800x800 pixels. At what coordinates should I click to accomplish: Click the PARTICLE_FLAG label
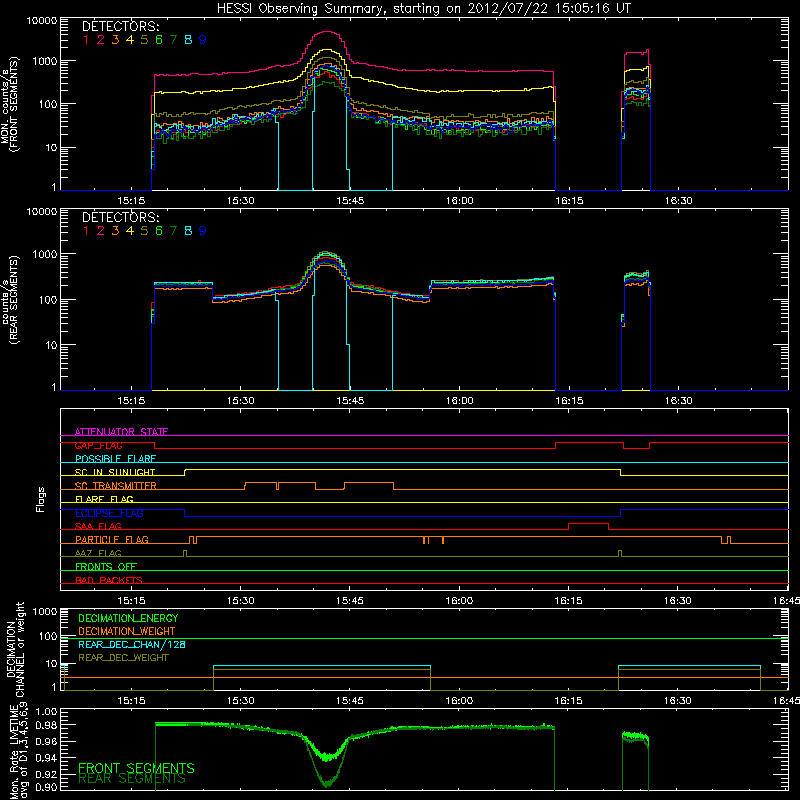click(112, 540)
